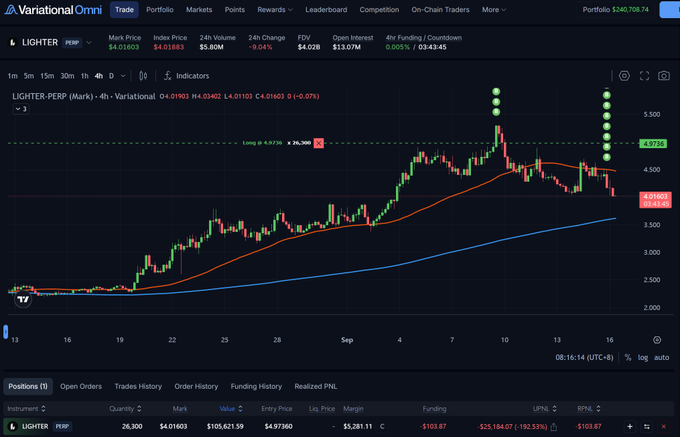
Task: Click the left edge panel expand handle
Action: [5, 332]
